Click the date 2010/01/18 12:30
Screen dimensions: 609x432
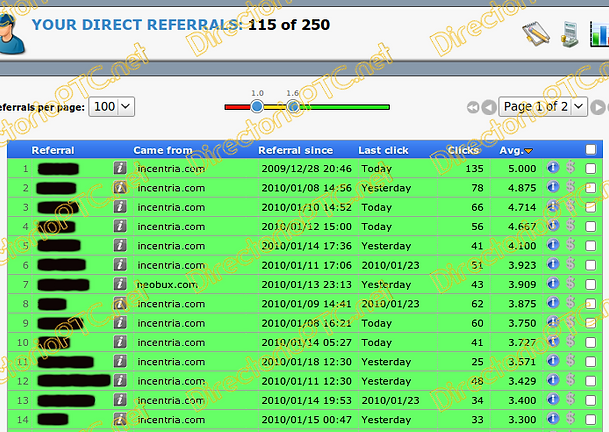306,362
